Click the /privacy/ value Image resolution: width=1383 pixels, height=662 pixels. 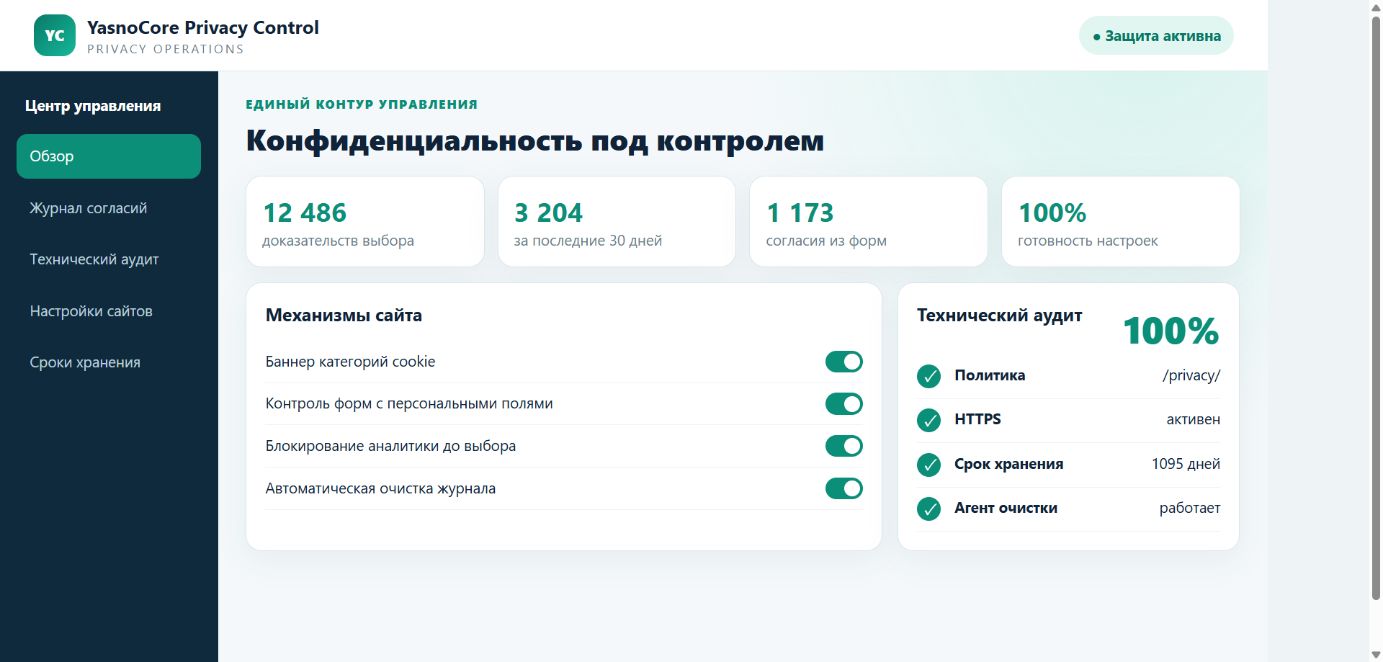click(1191, 376)
